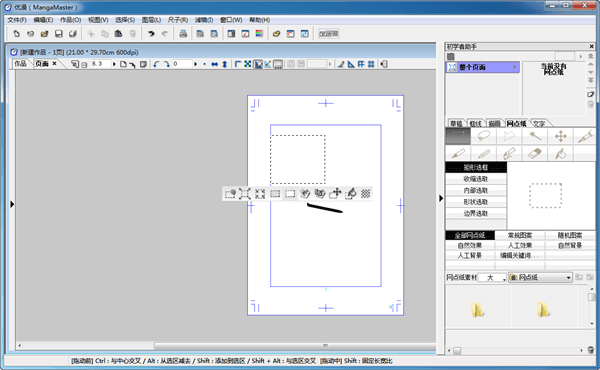This screenshot has height=370, width=600.
Task: Toggle the ruler display icon in page toolbar
Action: (351, 64)
